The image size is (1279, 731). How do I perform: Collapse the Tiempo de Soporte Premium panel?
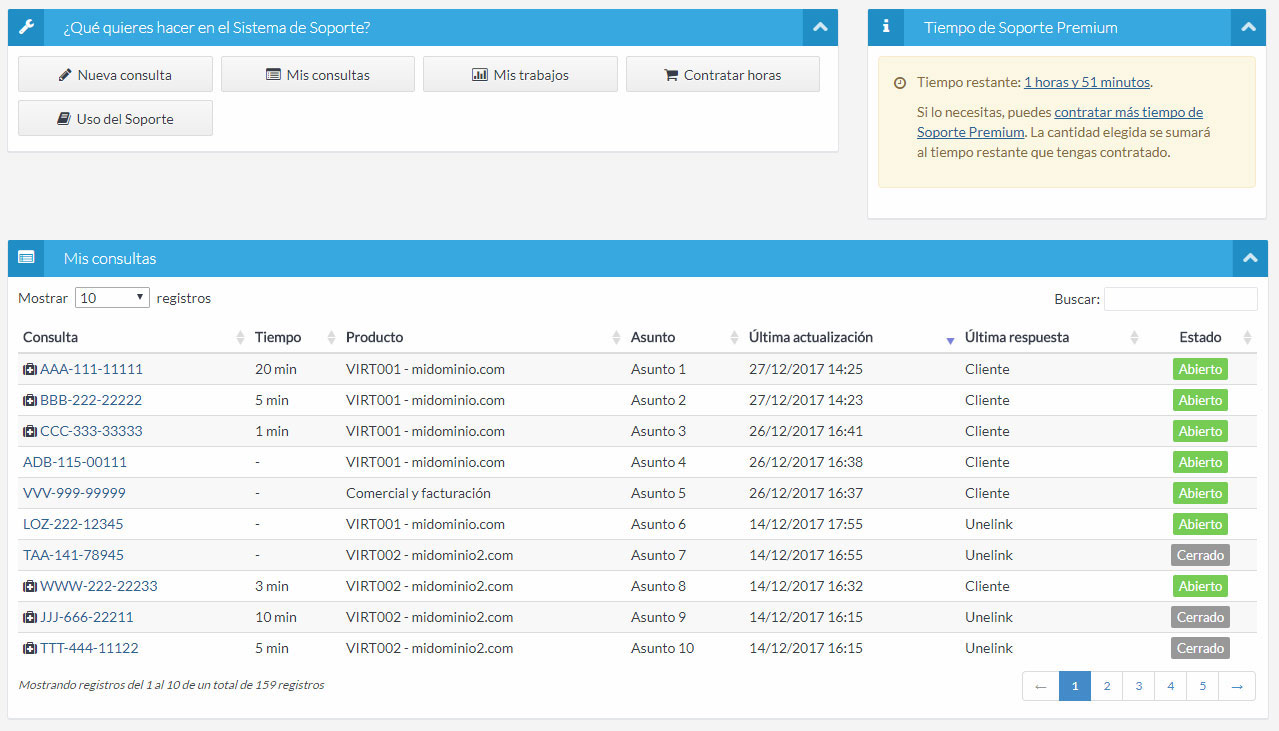pos(1248,27)
